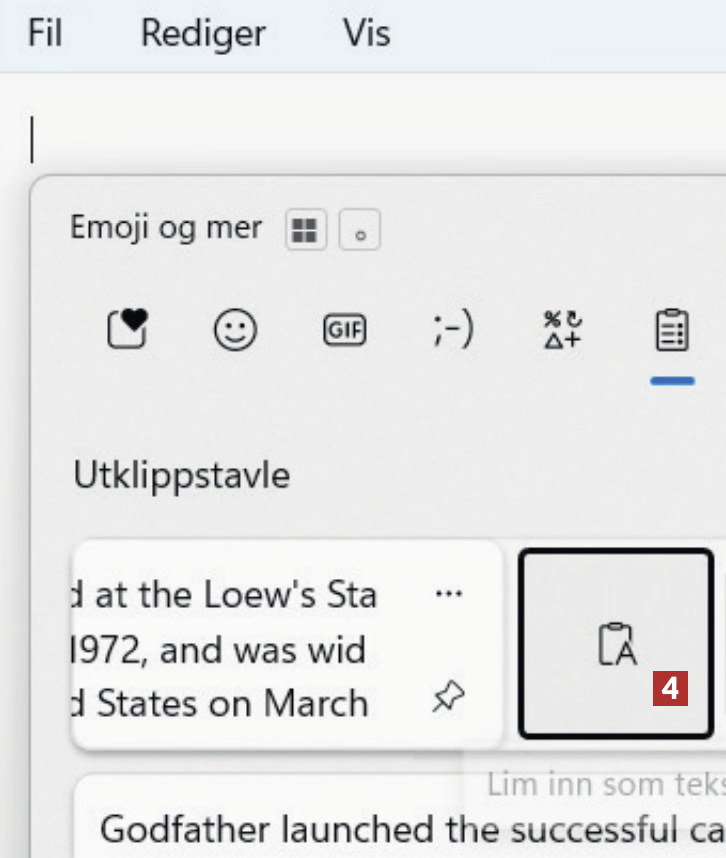Switch to the emoji smiley tab
726x858 pixels.
pyautogui.click(x=235, y=329)
